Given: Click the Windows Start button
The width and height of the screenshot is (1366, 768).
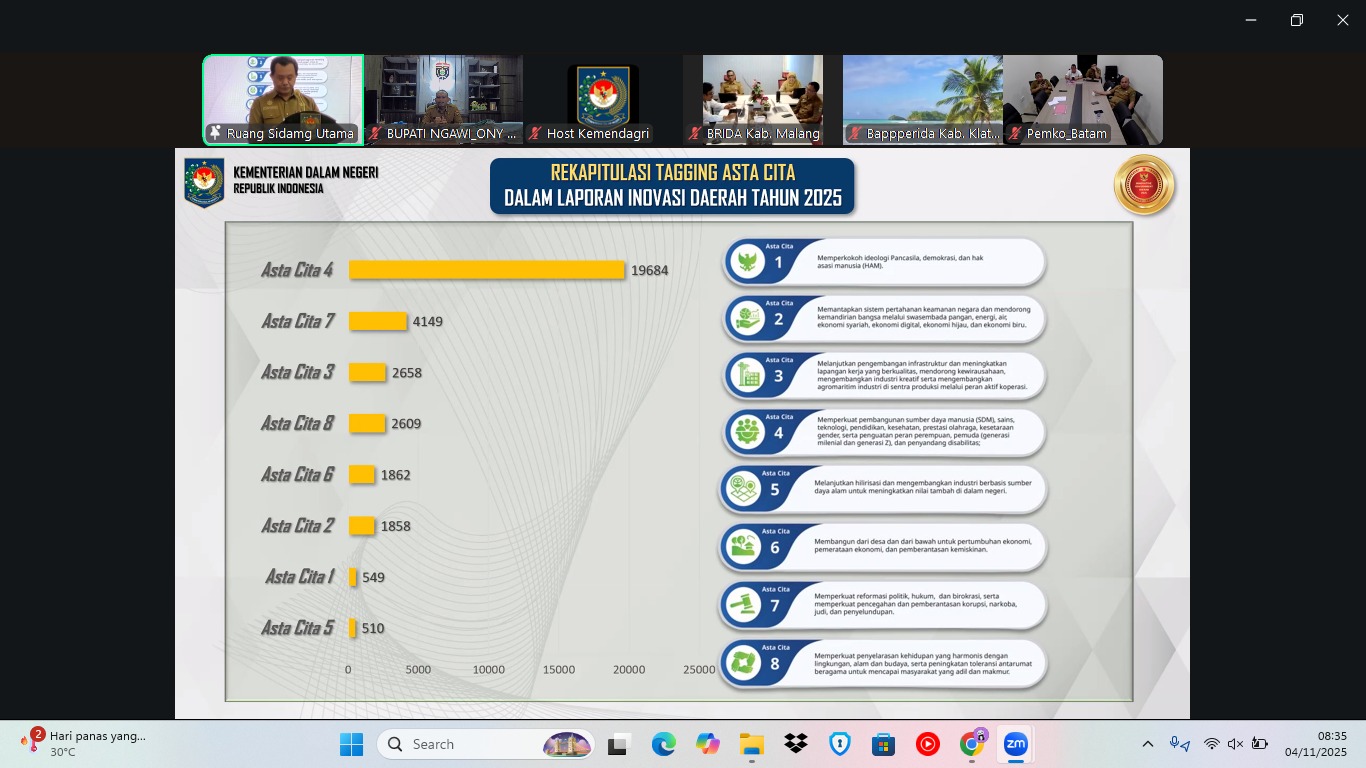Looking at the screenshot, I should pos(352,744).
